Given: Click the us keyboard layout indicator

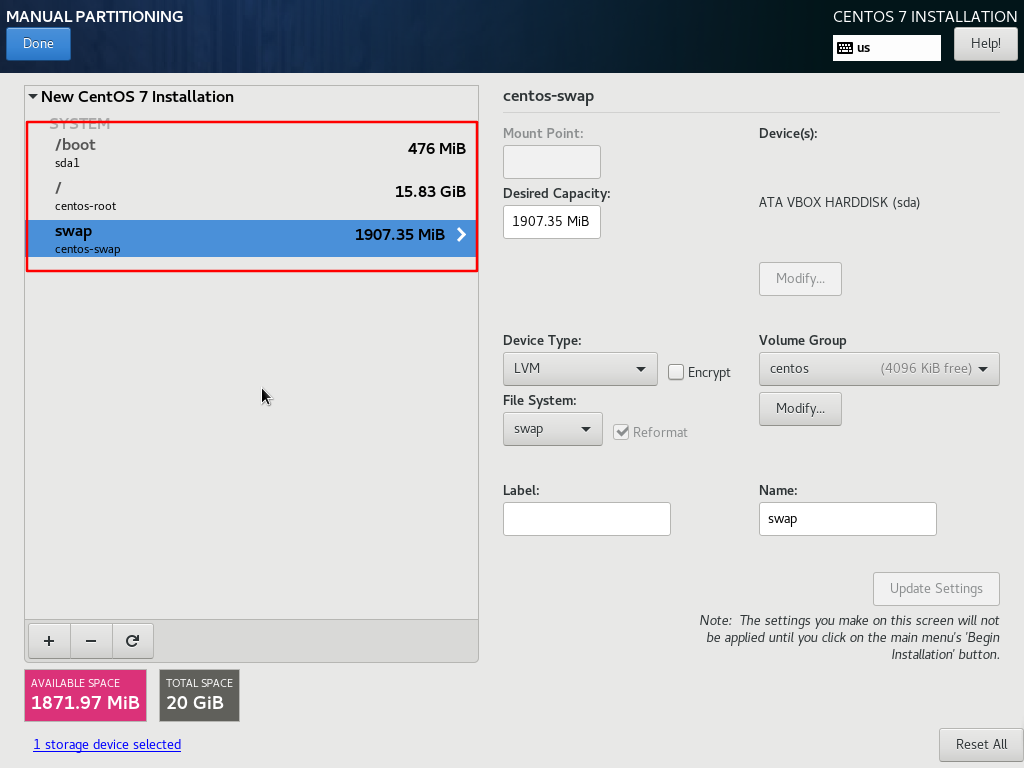Looking at the screenshot, I should click(887, 48).
